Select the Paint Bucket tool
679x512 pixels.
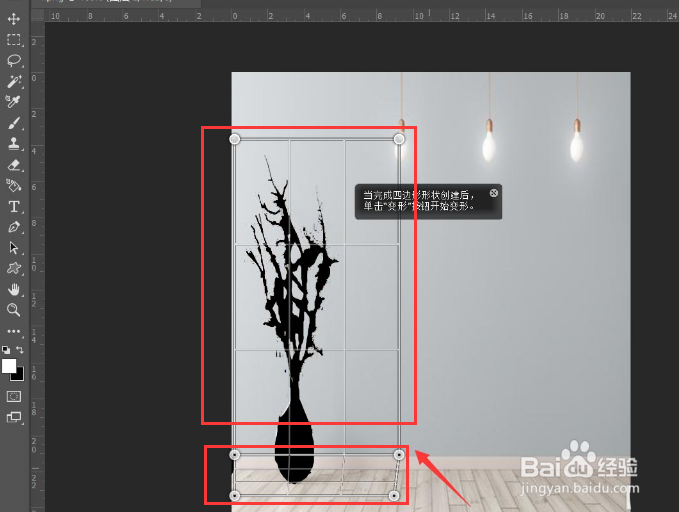tap(13, 185)
